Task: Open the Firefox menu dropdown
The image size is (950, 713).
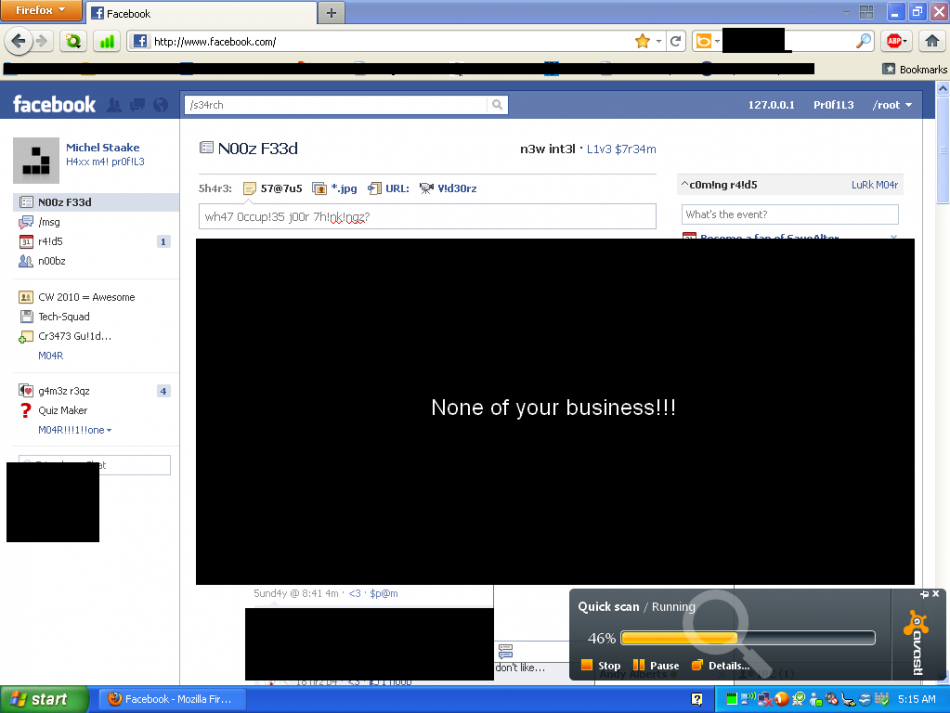Action: [41, 10]
